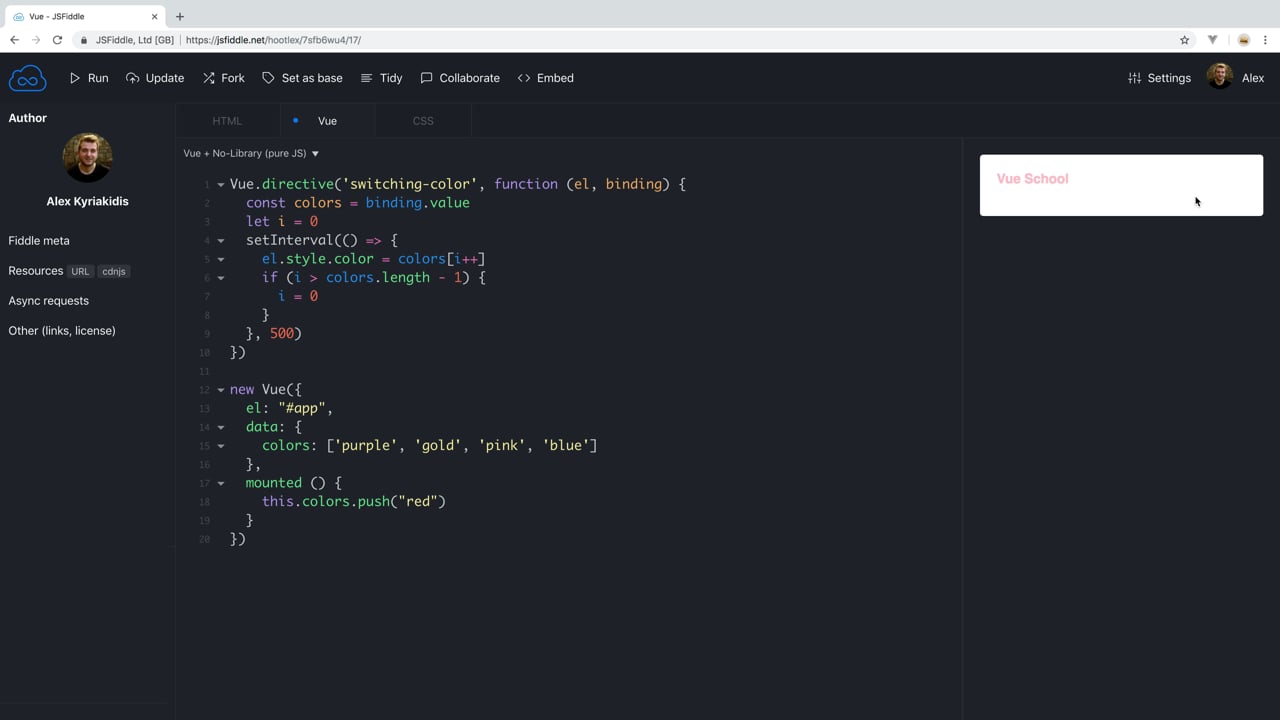Collapse the if block at line 6
This screenshot has height=720, width=1280.
point(221,278)
